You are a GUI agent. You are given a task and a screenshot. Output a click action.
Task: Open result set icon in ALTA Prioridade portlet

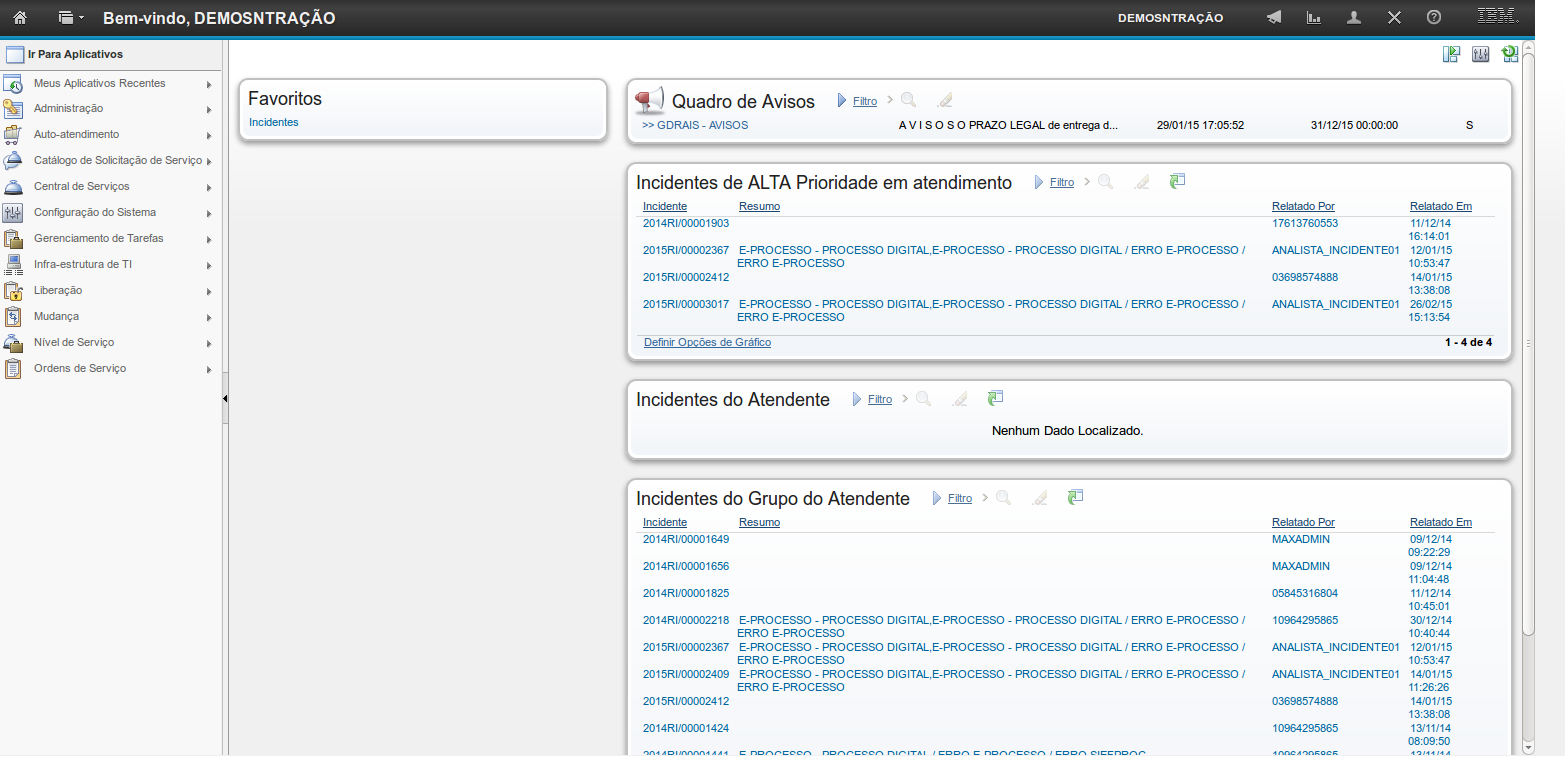coord(1177,181)
